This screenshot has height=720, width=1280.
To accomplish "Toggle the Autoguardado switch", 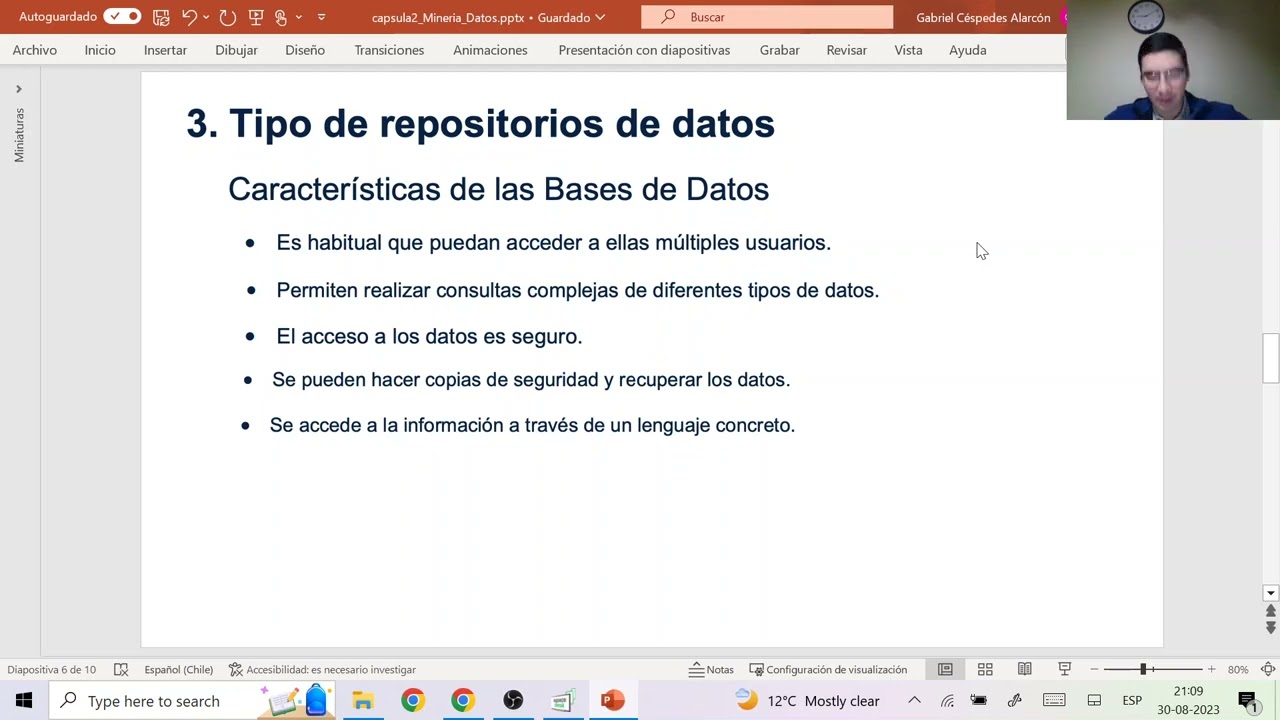I will point(123,17).
